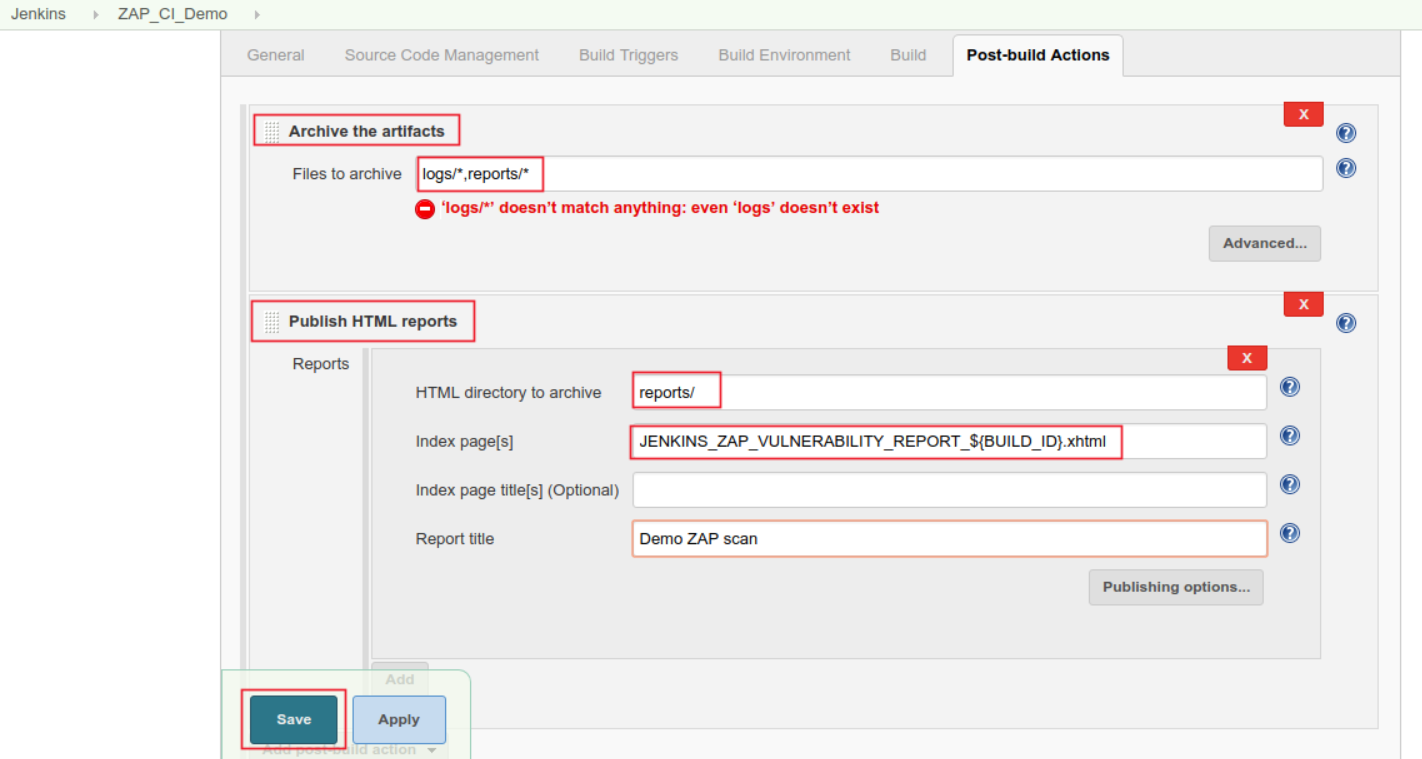
Task: Click the Advanced... button
Action: tap(1264, 243)
